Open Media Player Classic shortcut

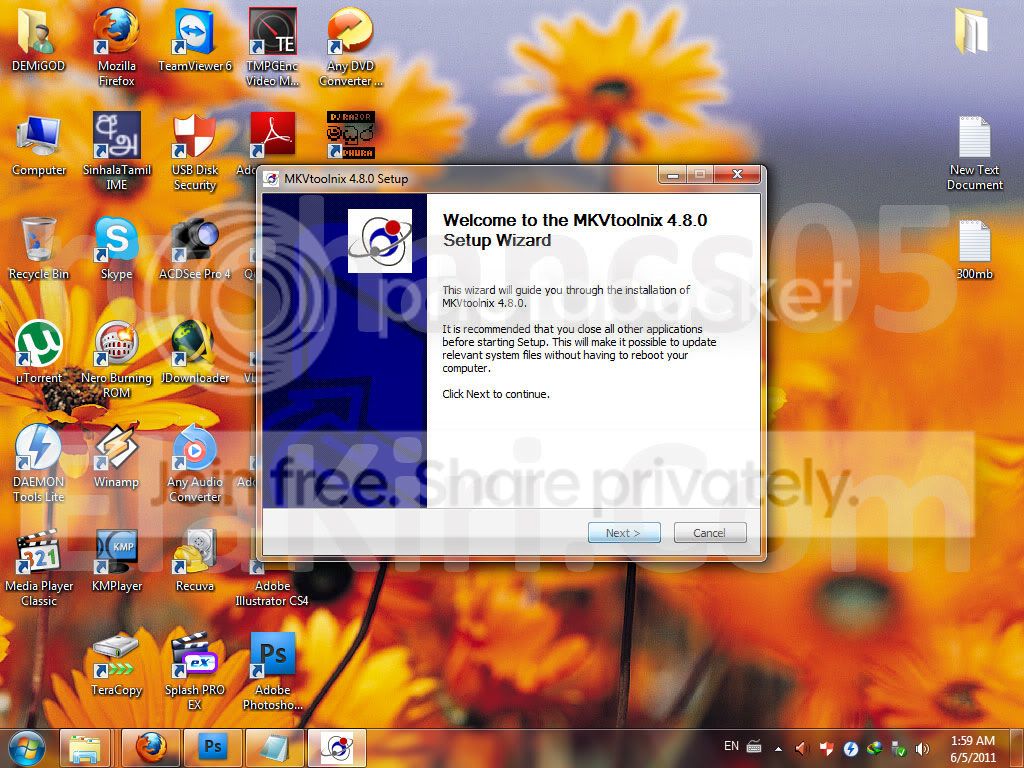click(x=39, y=567)
